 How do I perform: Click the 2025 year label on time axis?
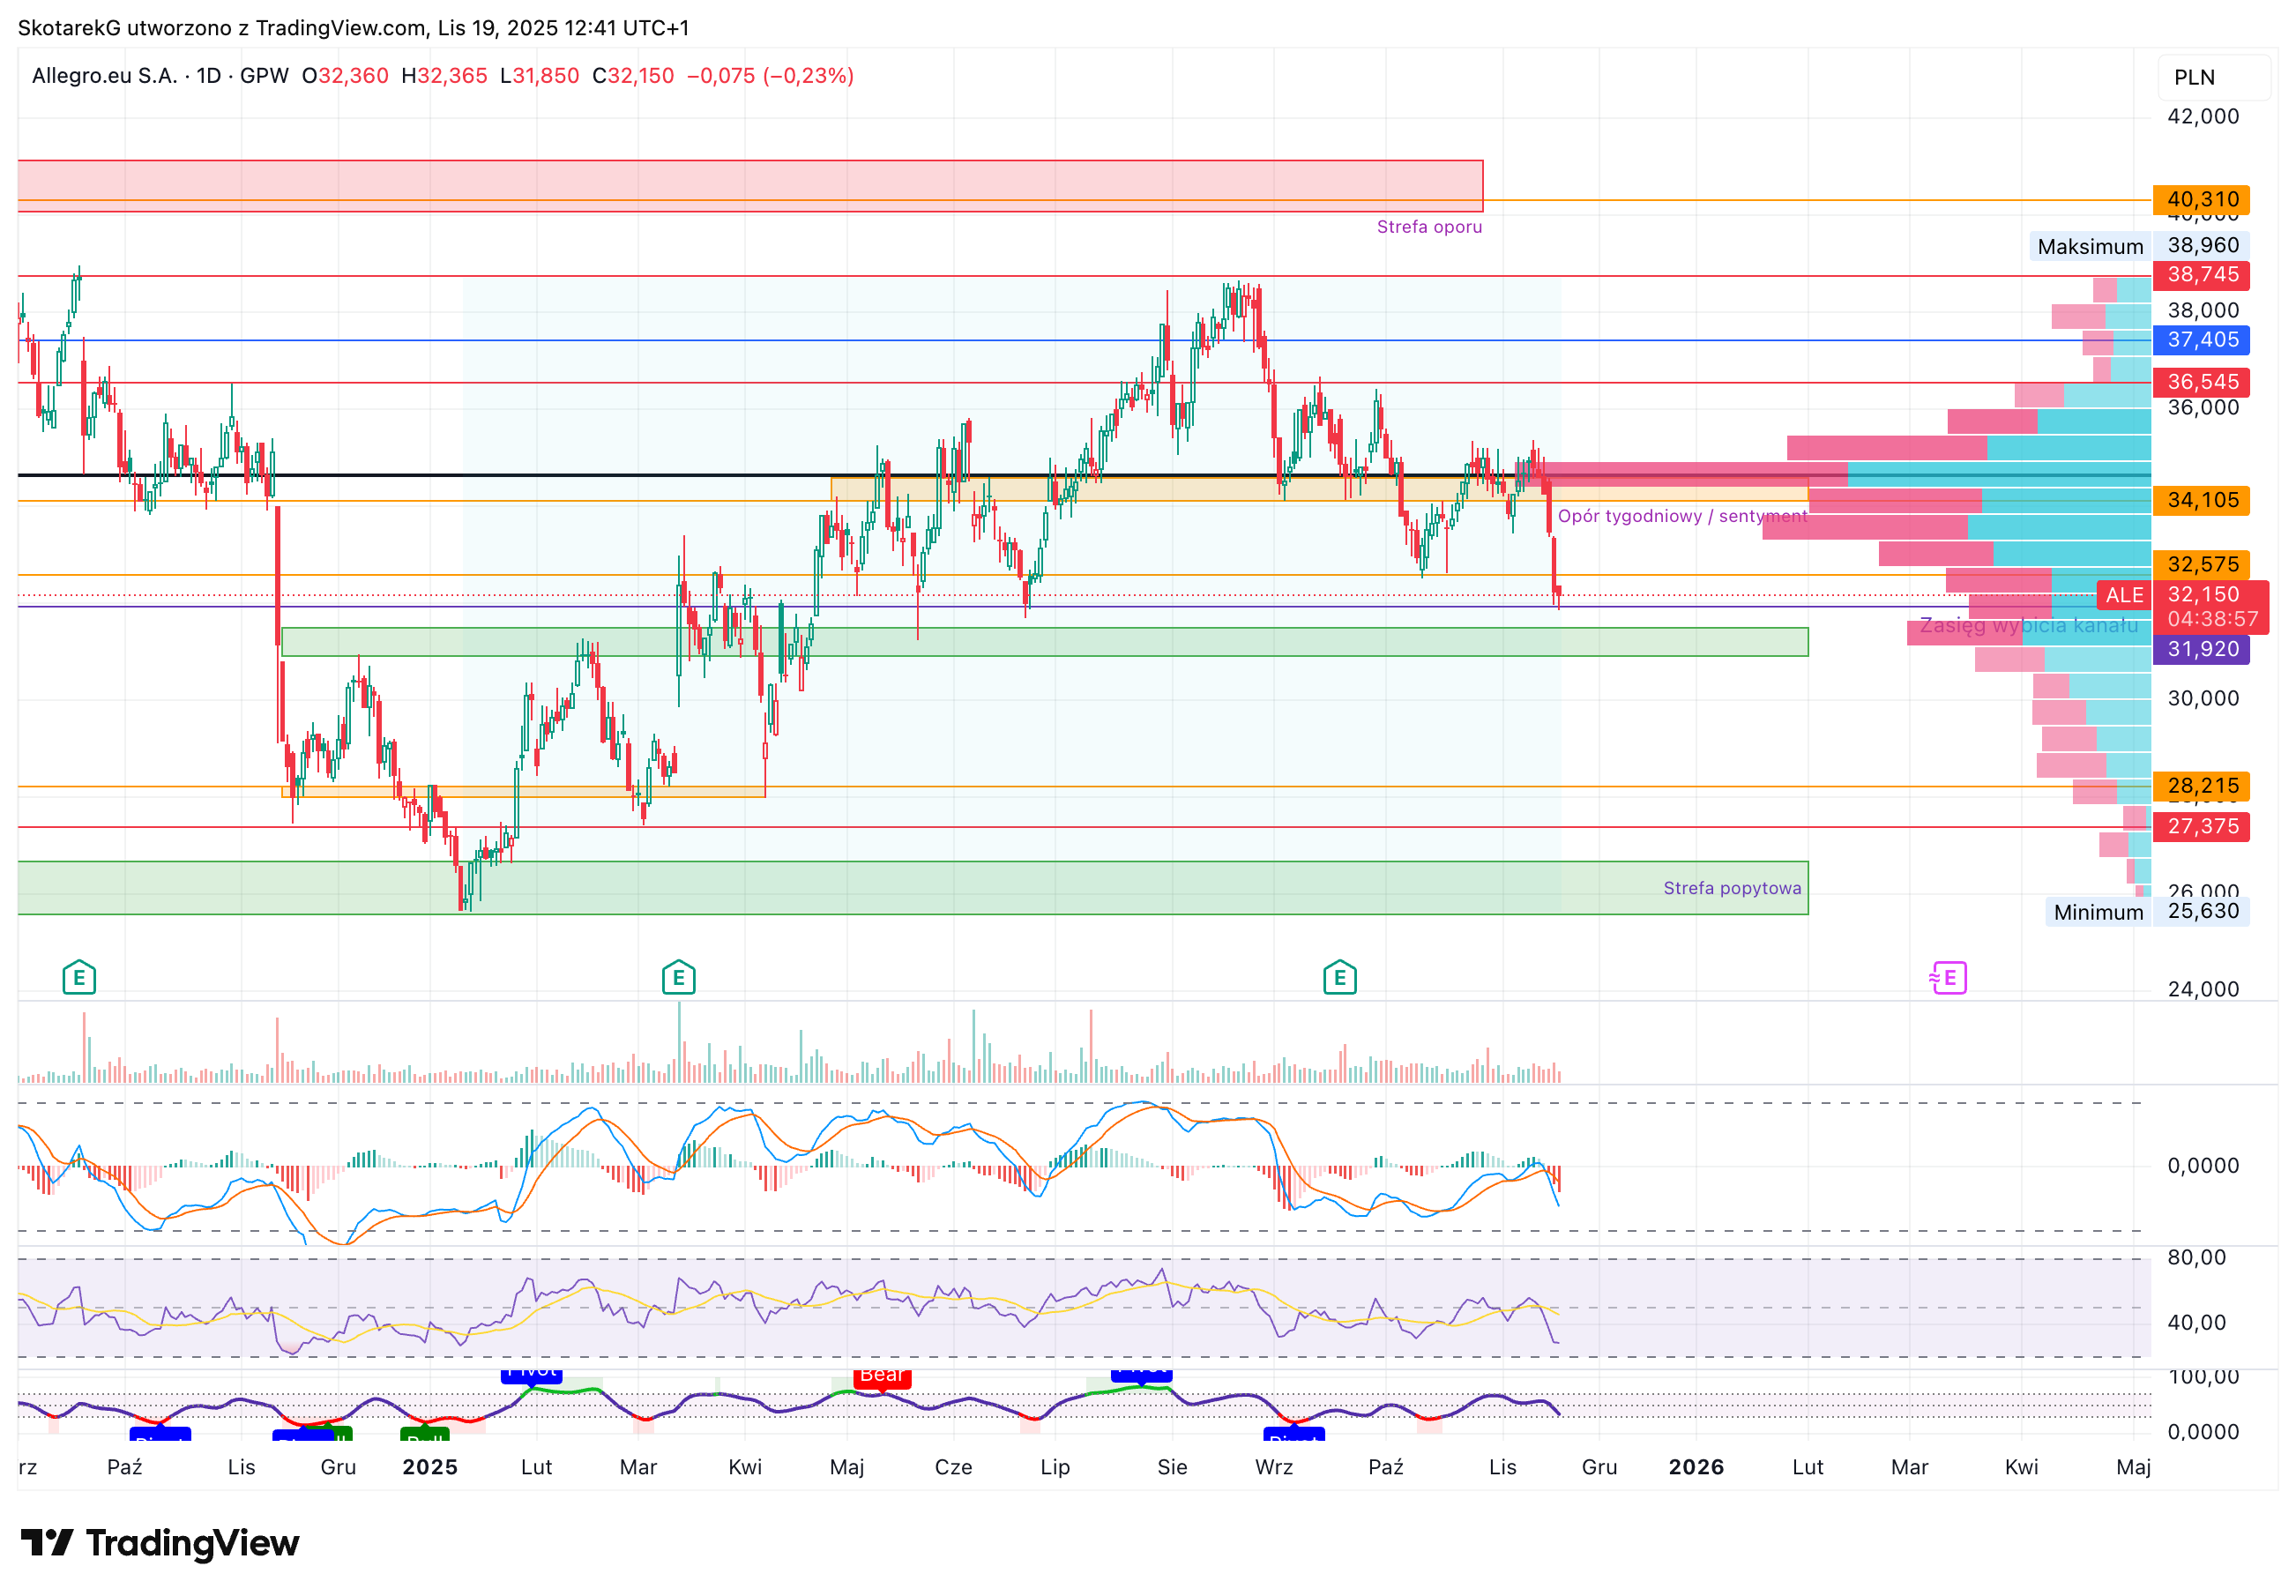(430, 1467)
